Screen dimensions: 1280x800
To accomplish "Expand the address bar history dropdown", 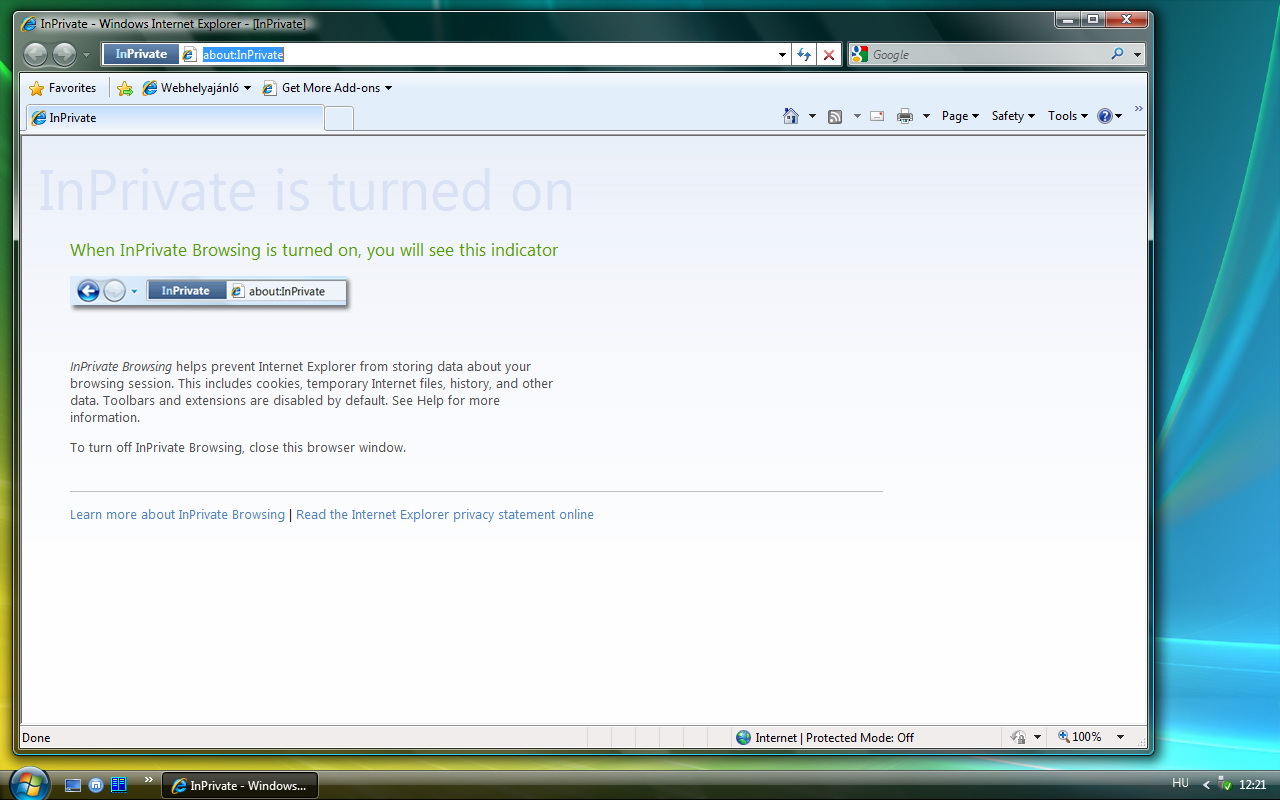I will coord(782,55).
